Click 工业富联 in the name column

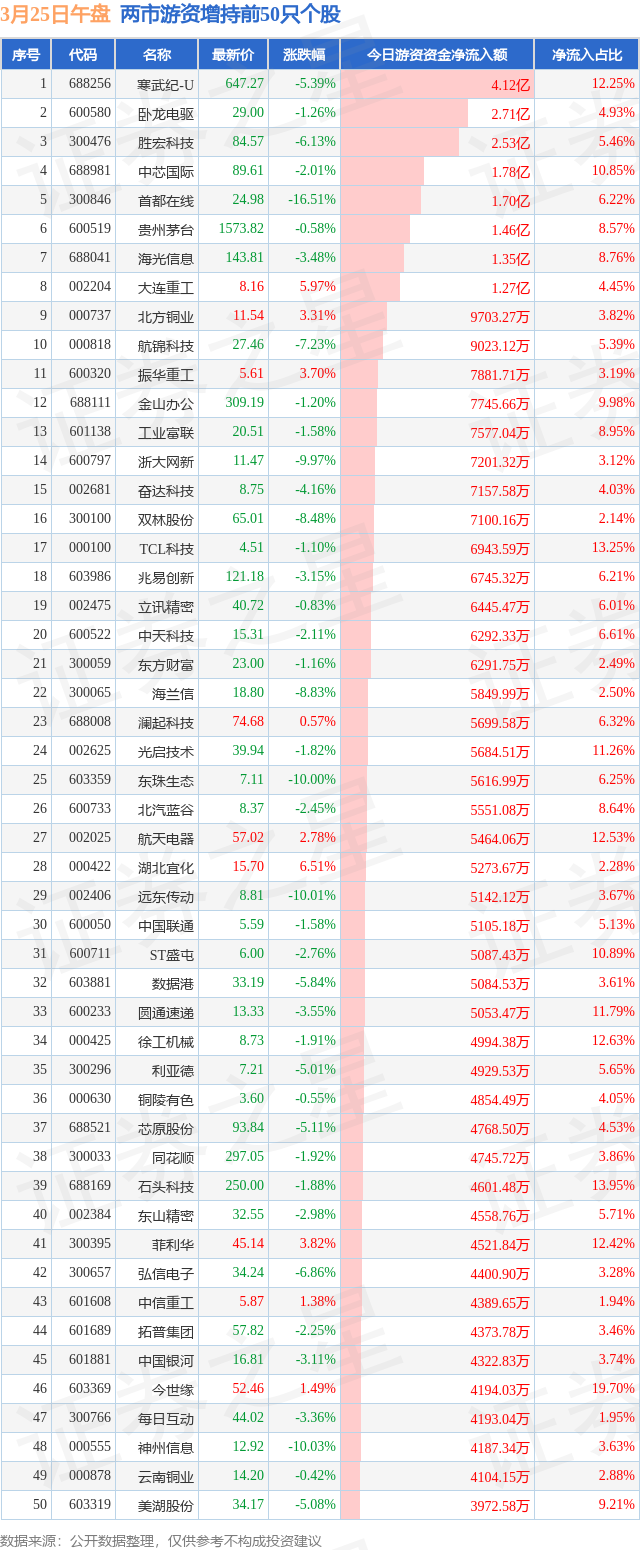(166, 432)
